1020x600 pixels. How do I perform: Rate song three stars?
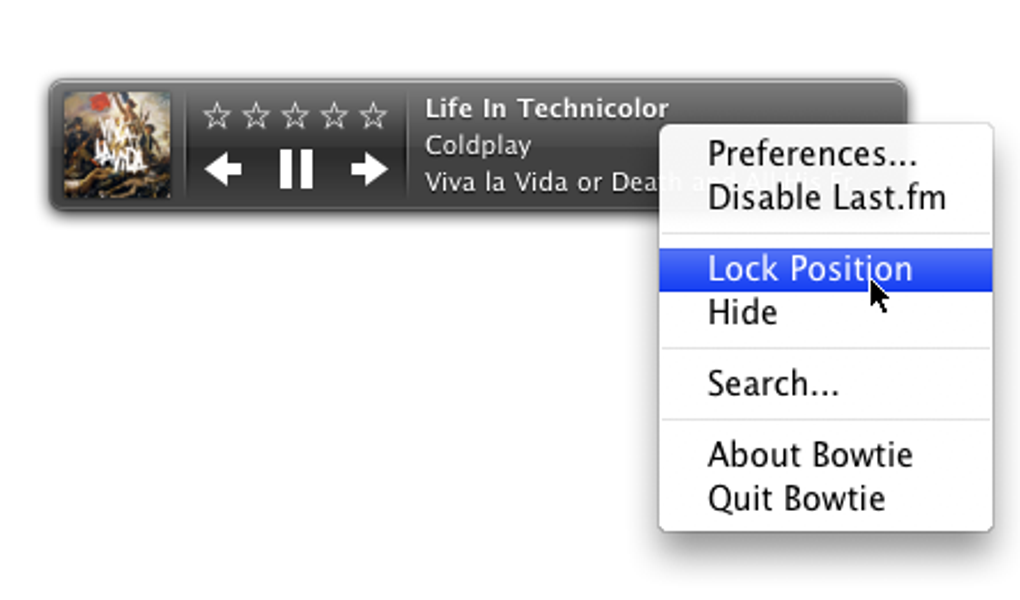tap(295, 116)
